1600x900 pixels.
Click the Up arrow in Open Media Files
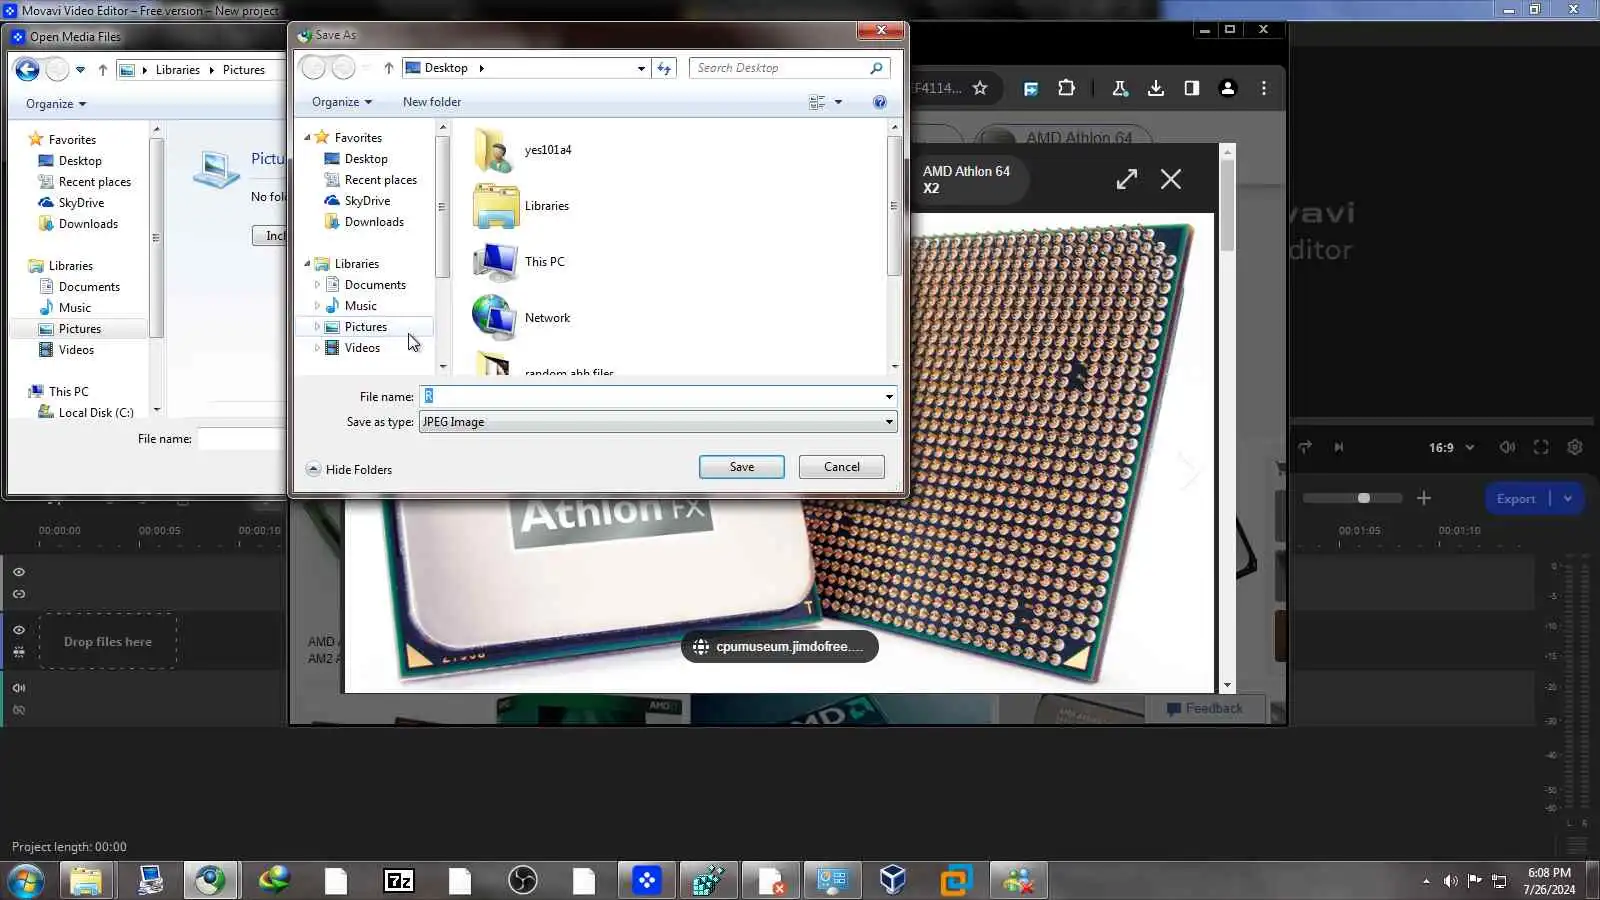[x=102, y=70]
